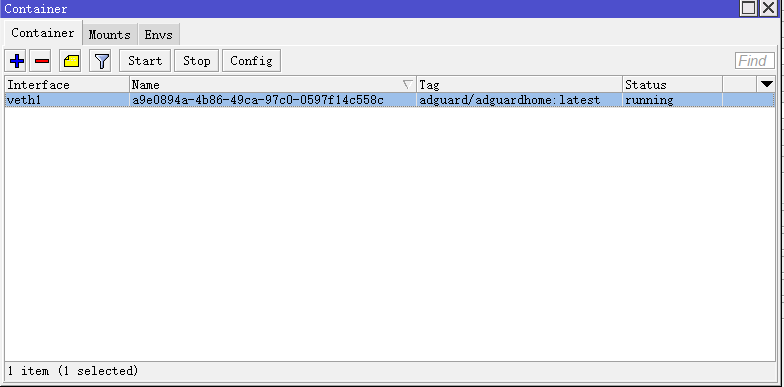The image size is (784, 387).
Task: Sort by the Status column header
Action: 672,84
